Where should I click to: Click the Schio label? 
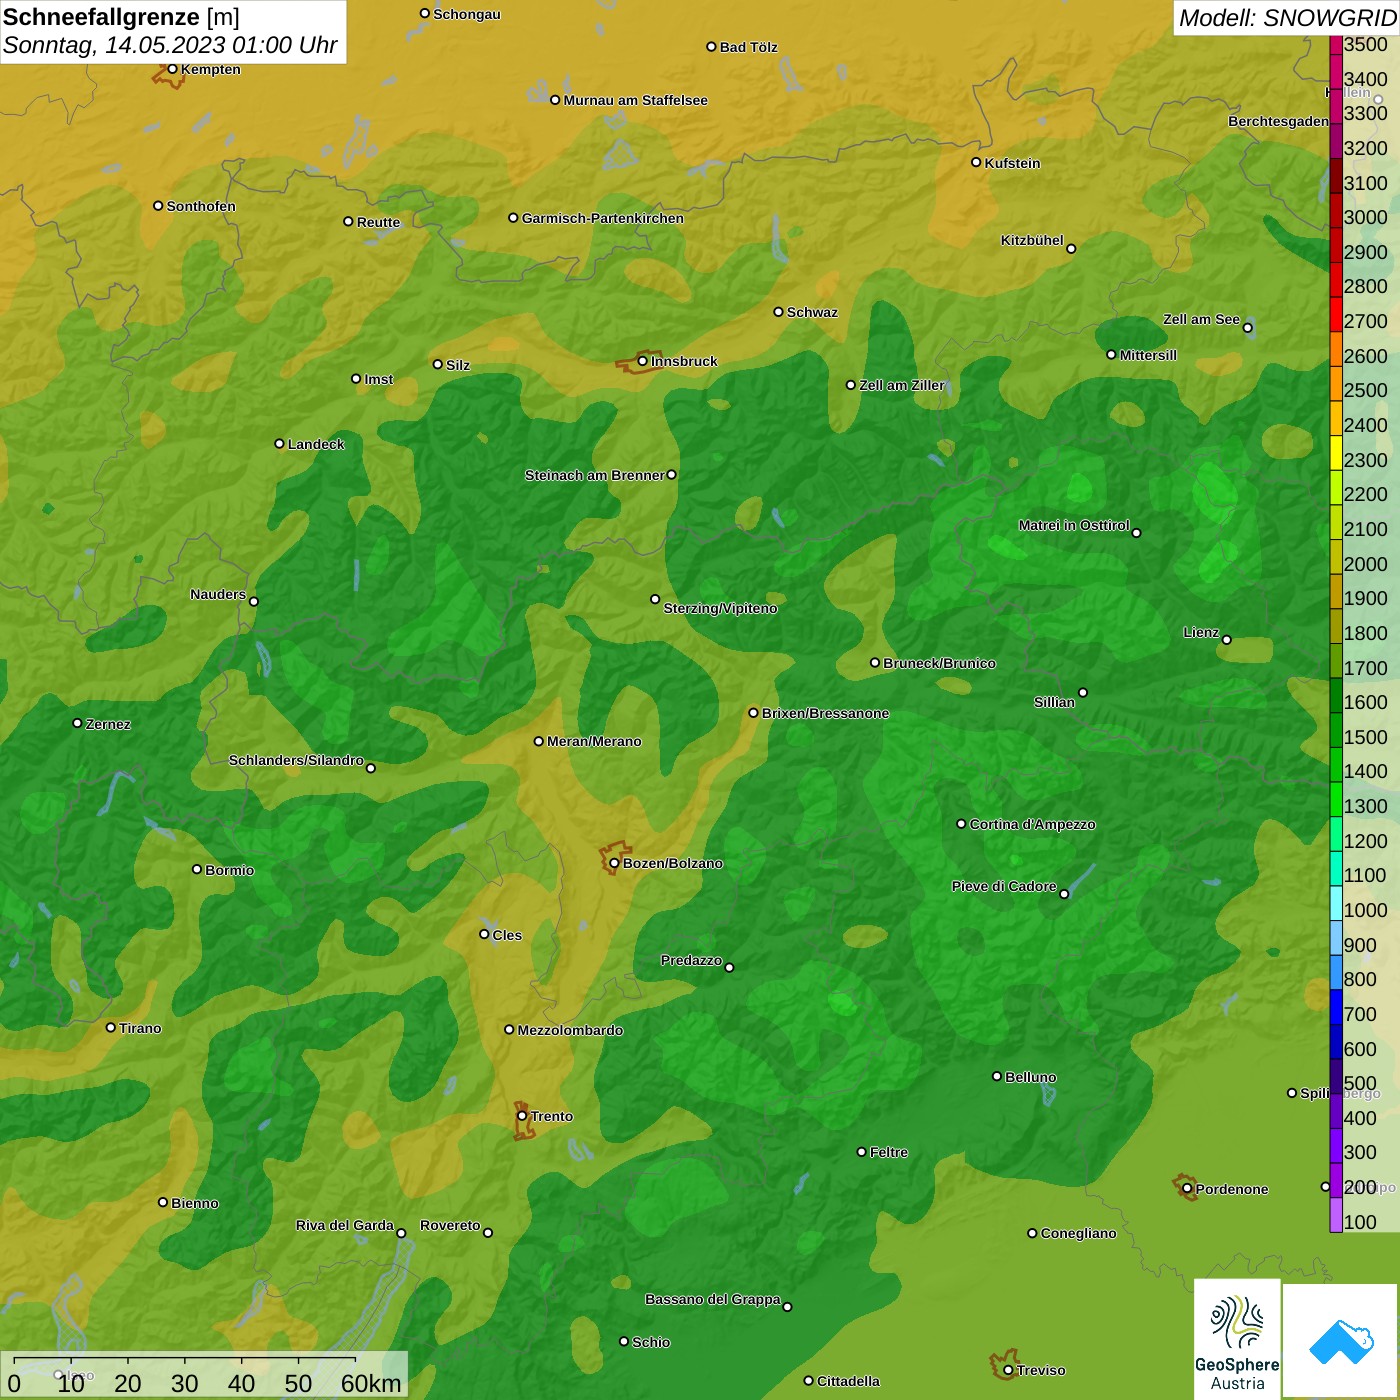[651, 1342]
